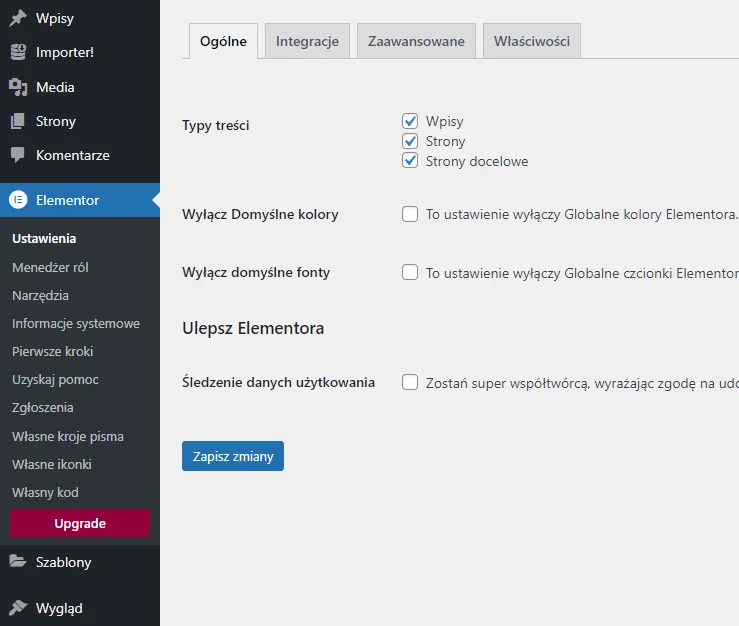
Task: Open Importer! menu item
Action: coord(80,52)
